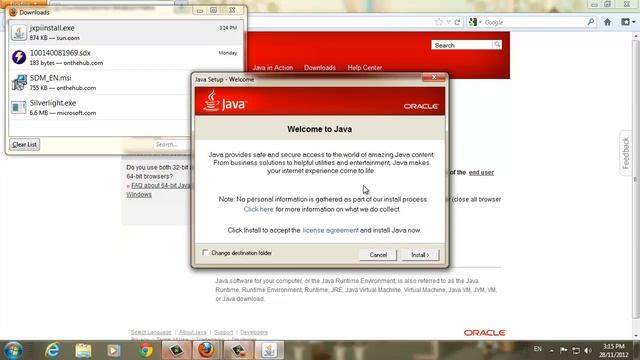The width and height of the screenshot is (640, 360).
Task: Open the Select Language footer link
Action: [151, 332]
